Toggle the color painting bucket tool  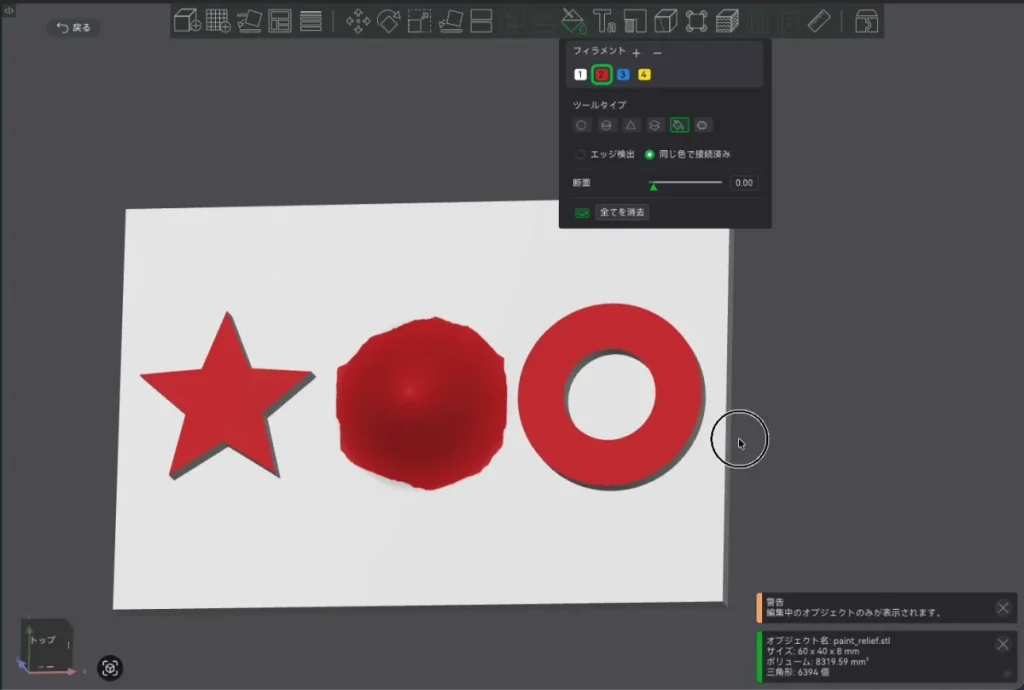[573, 21]
